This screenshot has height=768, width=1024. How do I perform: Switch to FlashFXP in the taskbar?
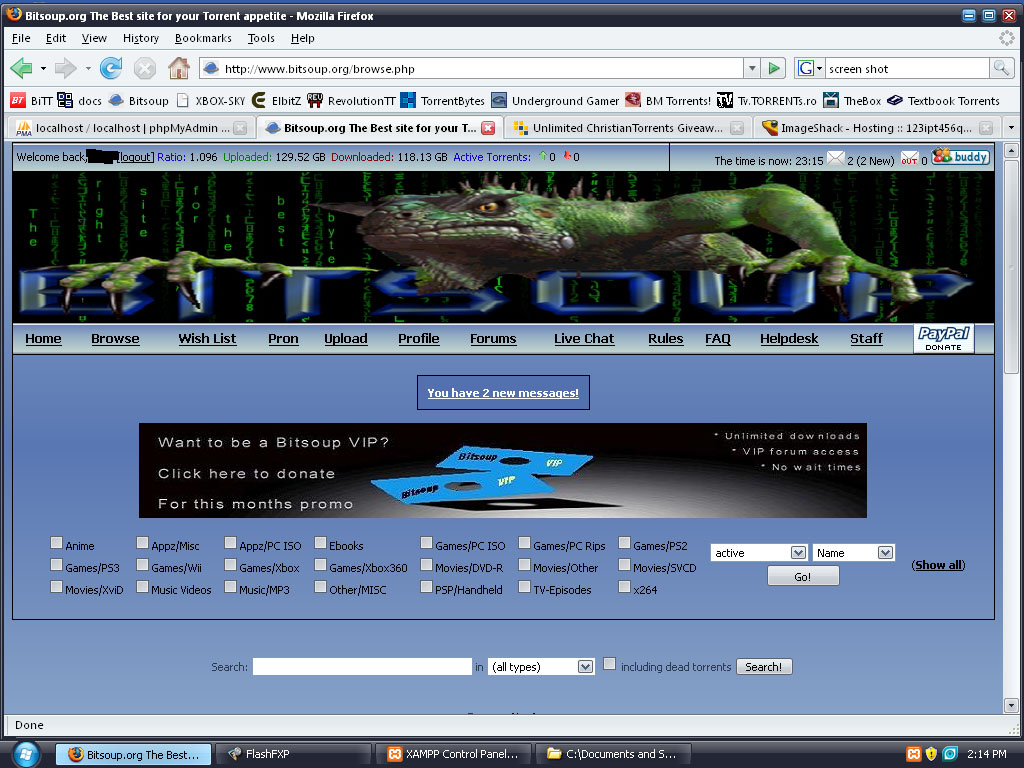293,754
